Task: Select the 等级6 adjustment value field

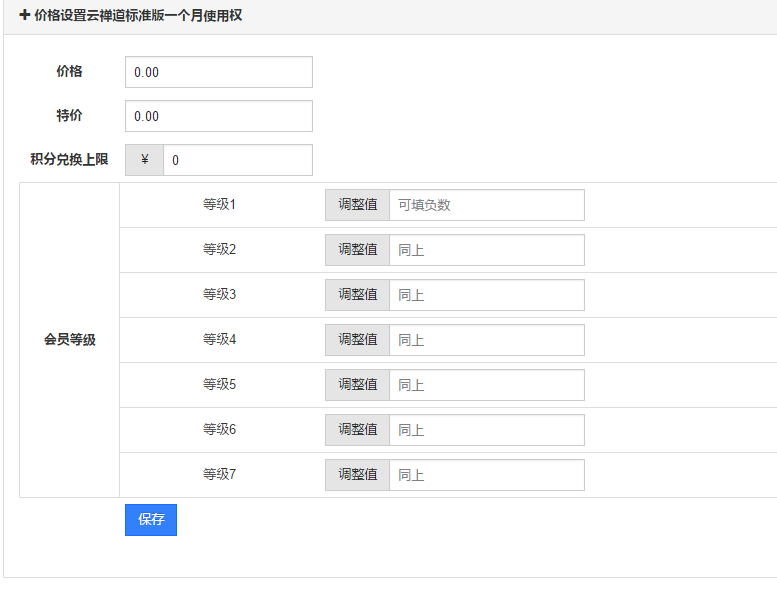Action: pyautogui.click(x=486, y=430)
